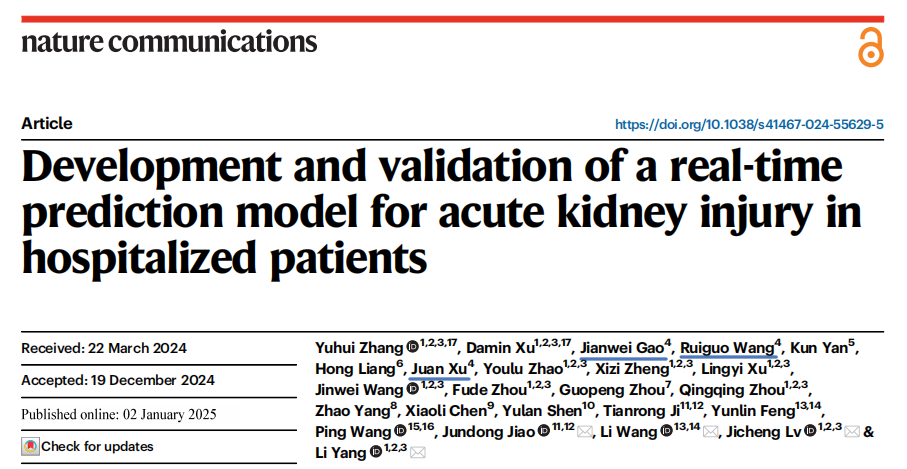Viewport: 907px width, 469px height.
Task: Click the Check for updates button
Action: pyautogui.click(x=88, y=446)
